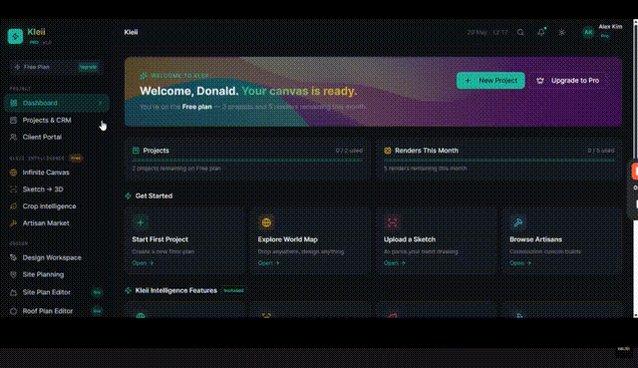Open the search icon in top bar
The width and height of the screenshot is (638, 368).
click(520, 32)
